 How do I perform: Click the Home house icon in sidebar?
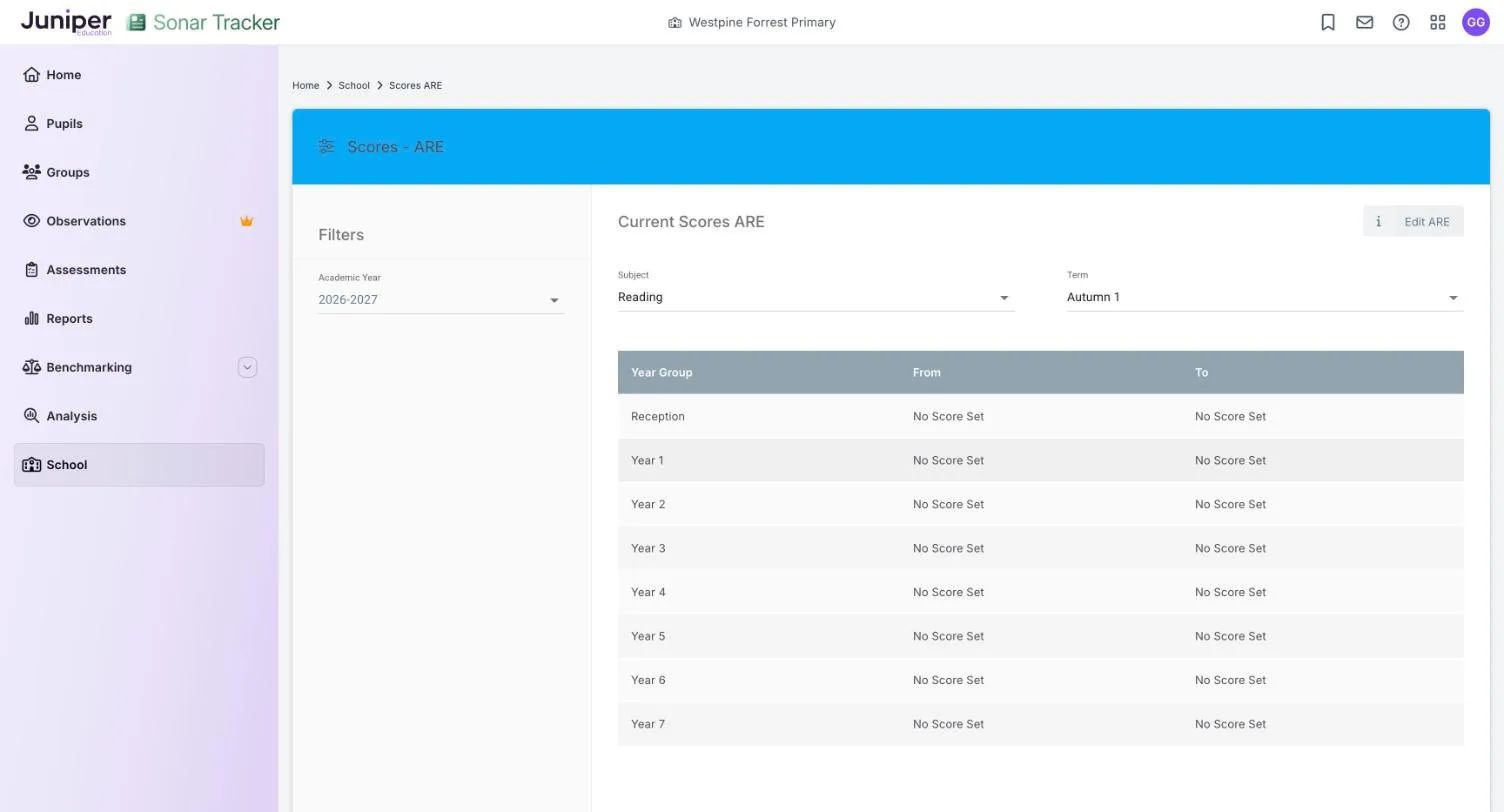31,75
